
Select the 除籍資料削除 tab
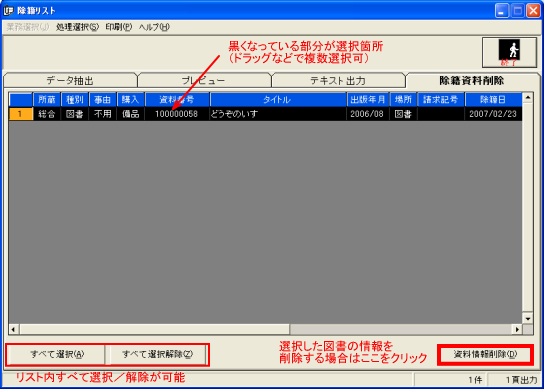(x=472, y=81)
